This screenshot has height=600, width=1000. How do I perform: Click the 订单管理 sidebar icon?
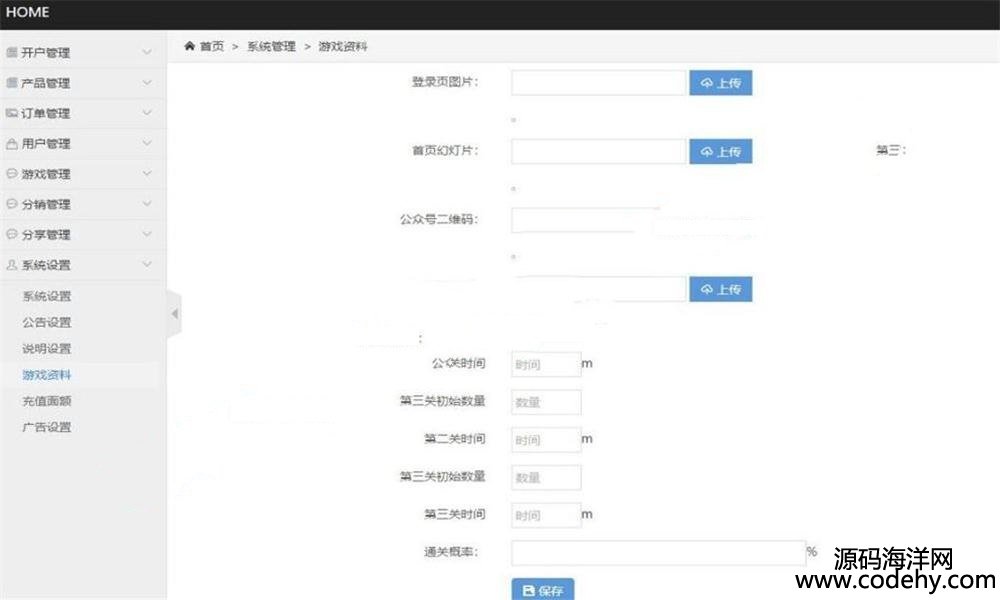pyautogui.click(x=11, y=113)
